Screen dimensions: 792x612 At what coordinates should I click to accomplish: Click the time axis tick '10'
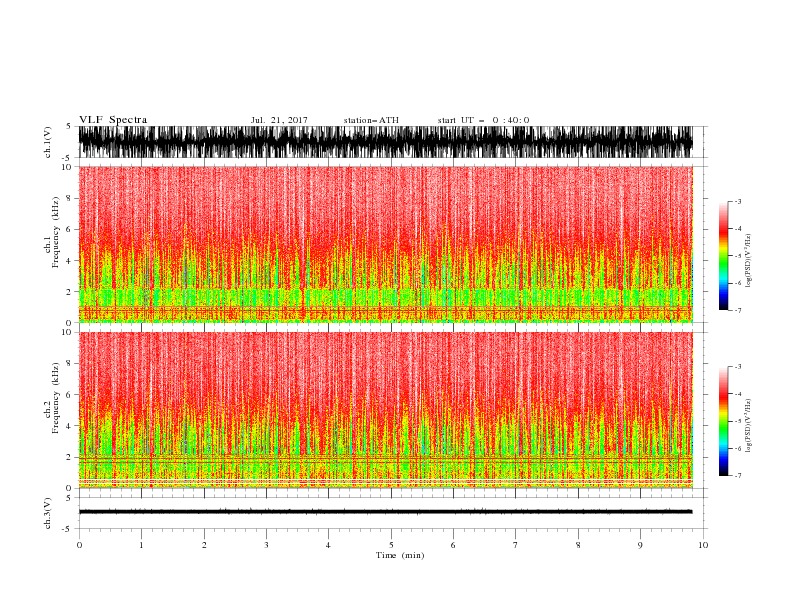click(x=703, y=545)
